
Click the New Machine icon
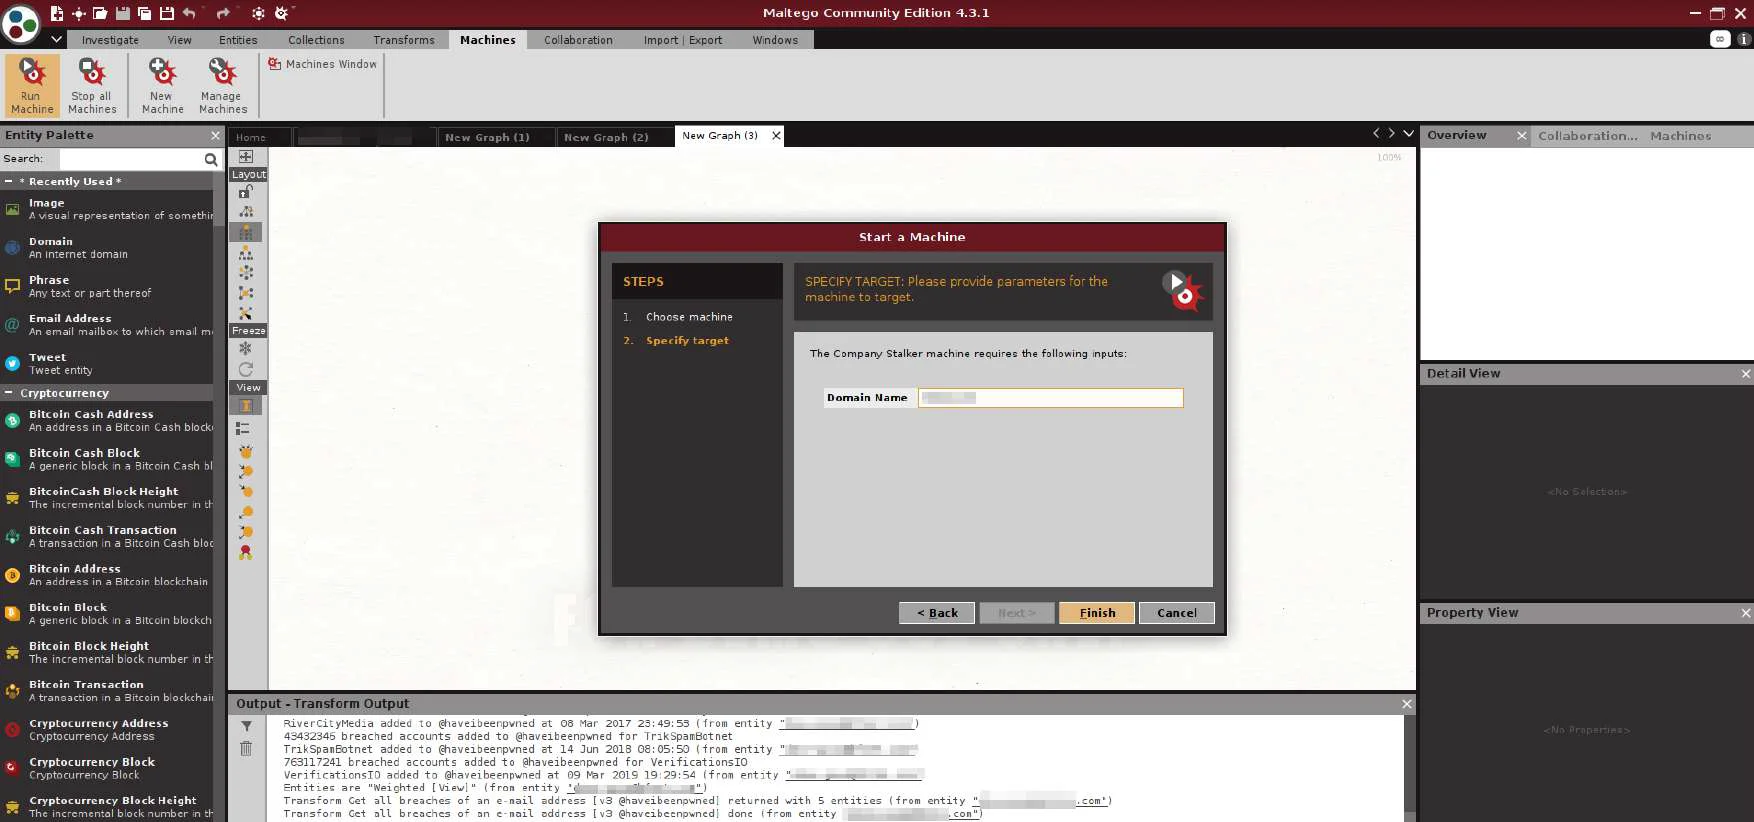(162, 85)
